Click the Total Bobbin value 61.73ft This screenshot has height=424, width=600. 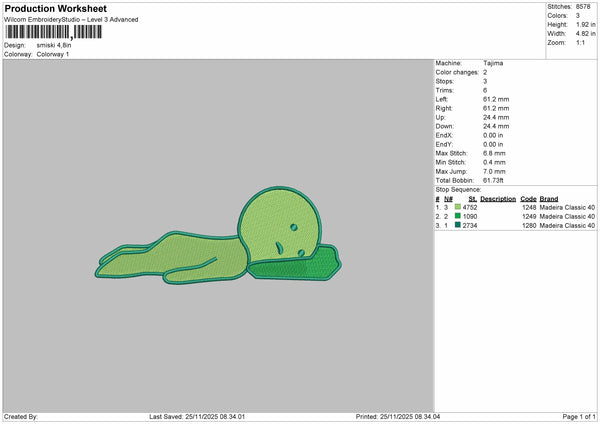(496, 180)
